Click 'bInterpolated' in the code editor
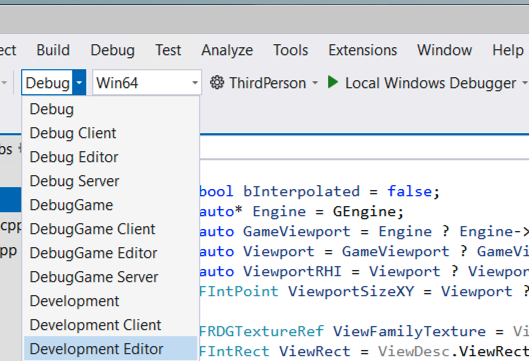529x361 pixels. point(301,191)
